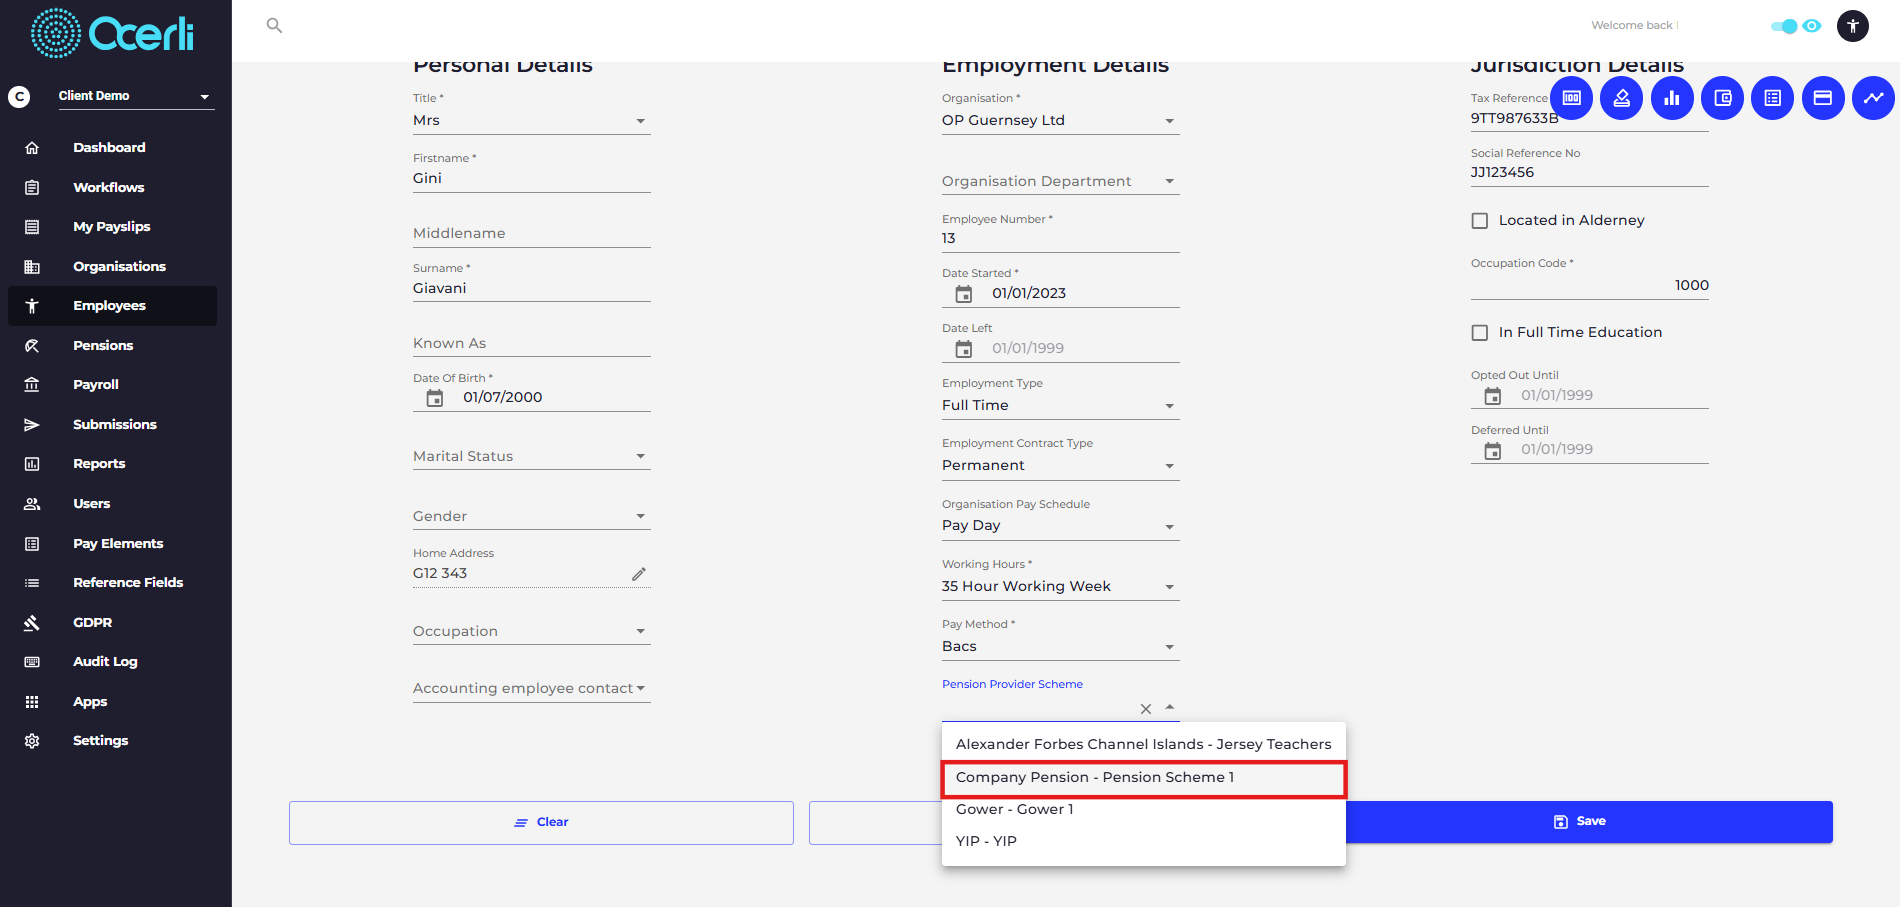Toggle the visibility switch in the header
This screenshot has height=907, width=1900.
(x=1784, y=26)
